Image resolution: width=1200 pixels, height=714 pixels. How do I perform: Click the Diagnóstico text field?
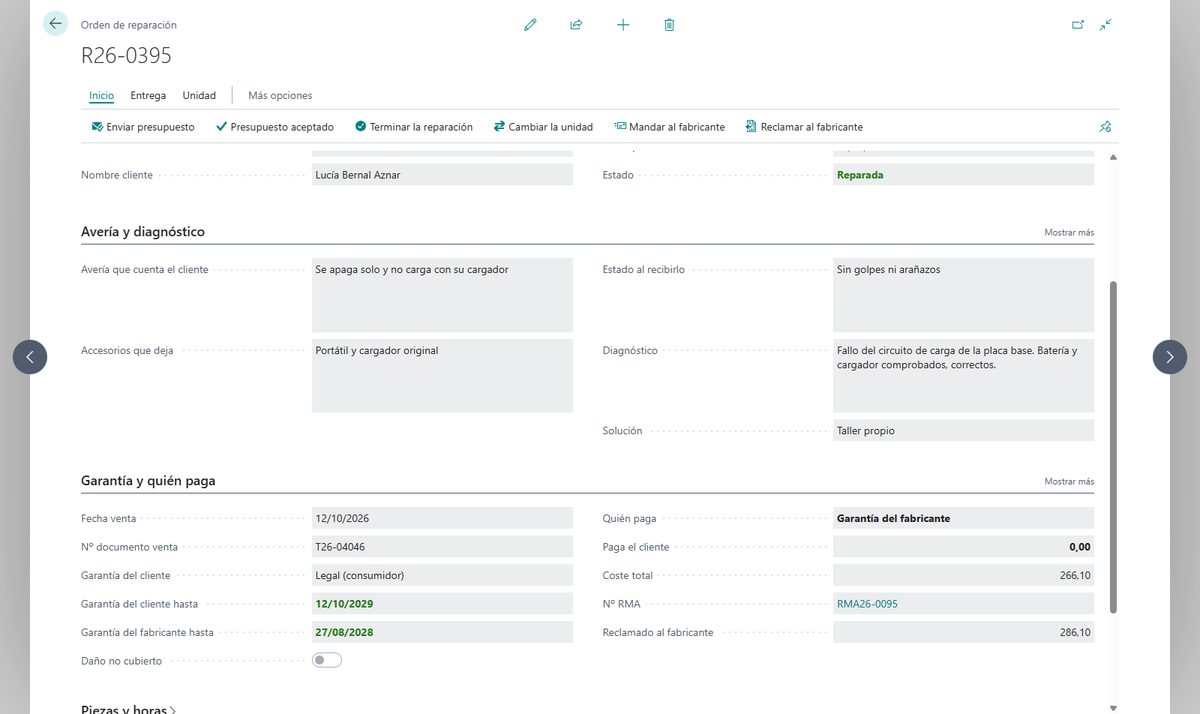click(x=963, y=376)
